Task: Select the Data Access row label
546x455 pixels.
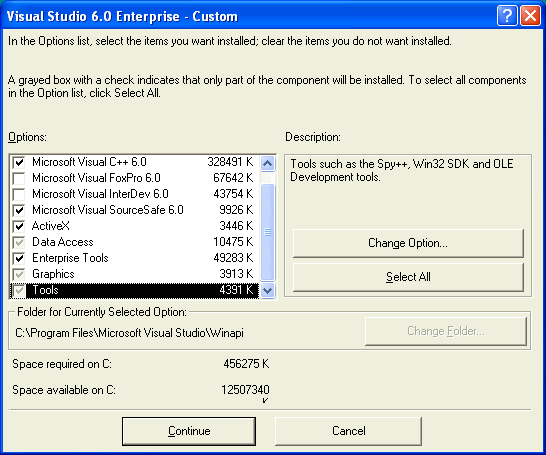Action: pos(63,242)
